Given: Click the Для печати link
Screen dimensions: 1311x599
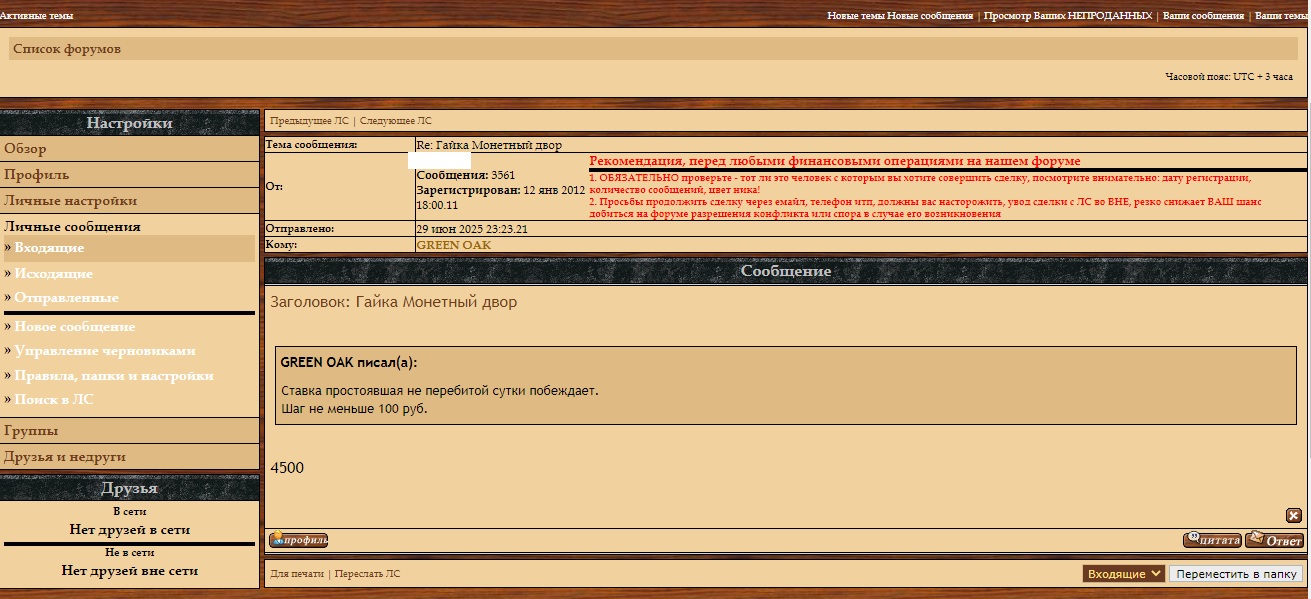Looking at the screenshot, I should coord(297,574).
